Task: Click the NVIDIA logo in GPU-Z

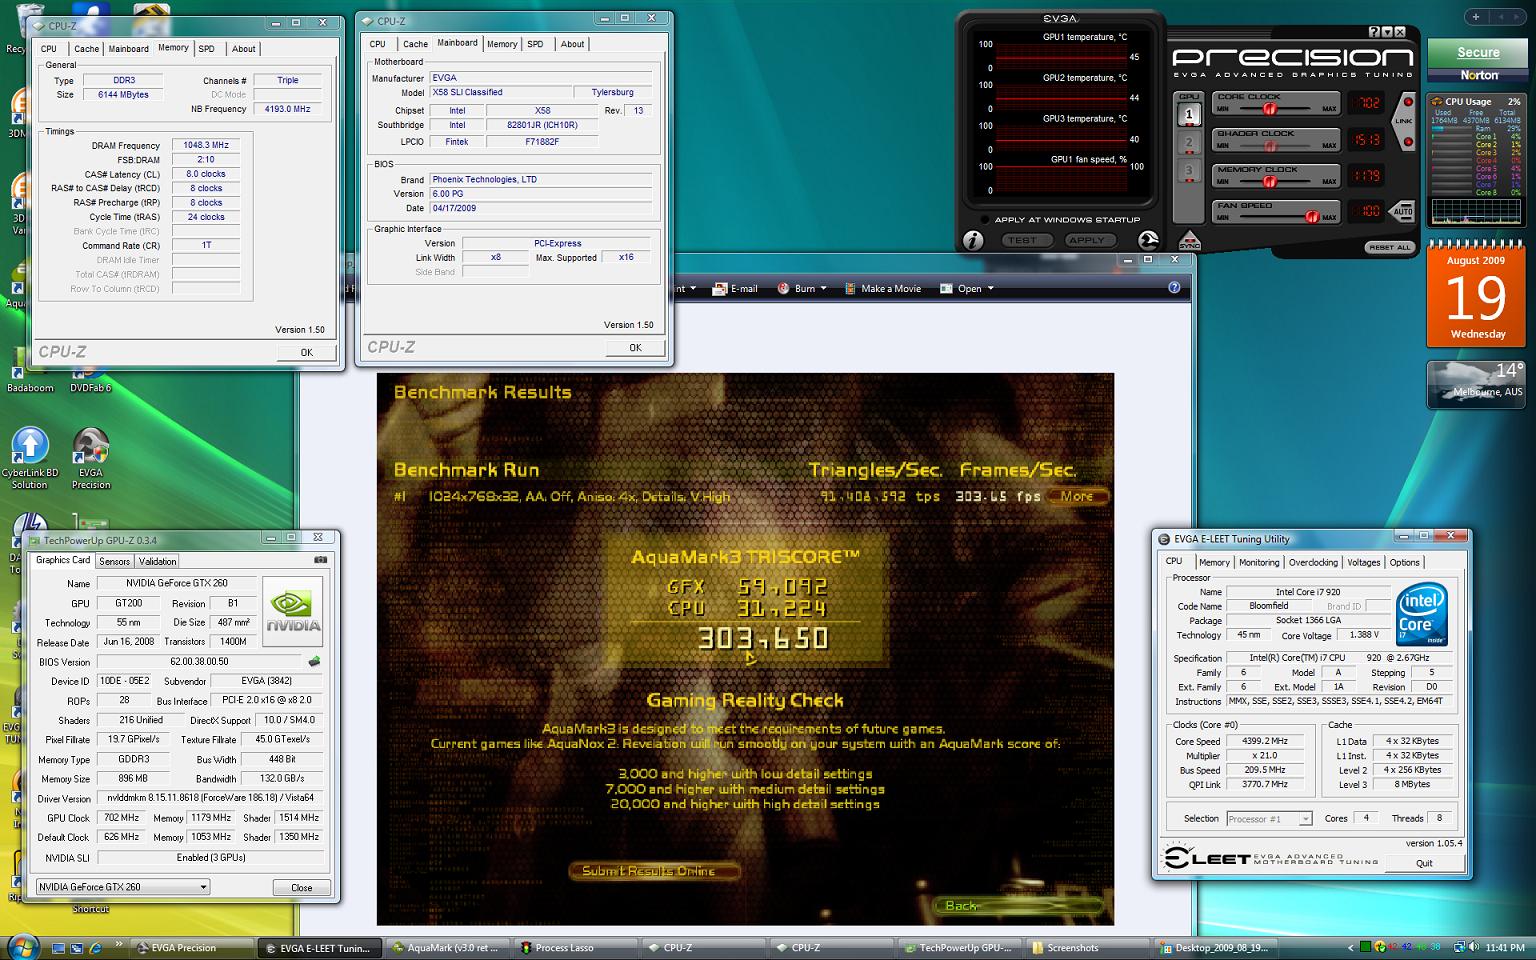Action: [293, 609]
